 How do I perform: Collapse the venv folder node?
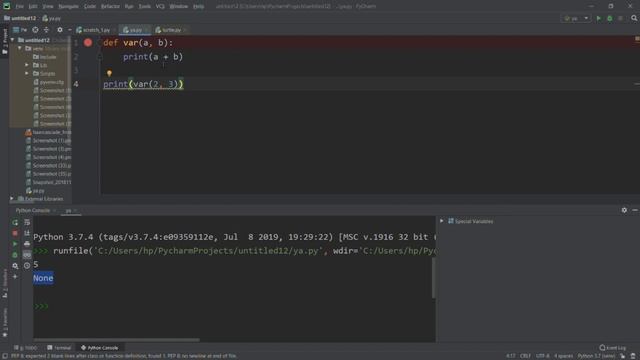pyautogui.click(x=19, y=48)
